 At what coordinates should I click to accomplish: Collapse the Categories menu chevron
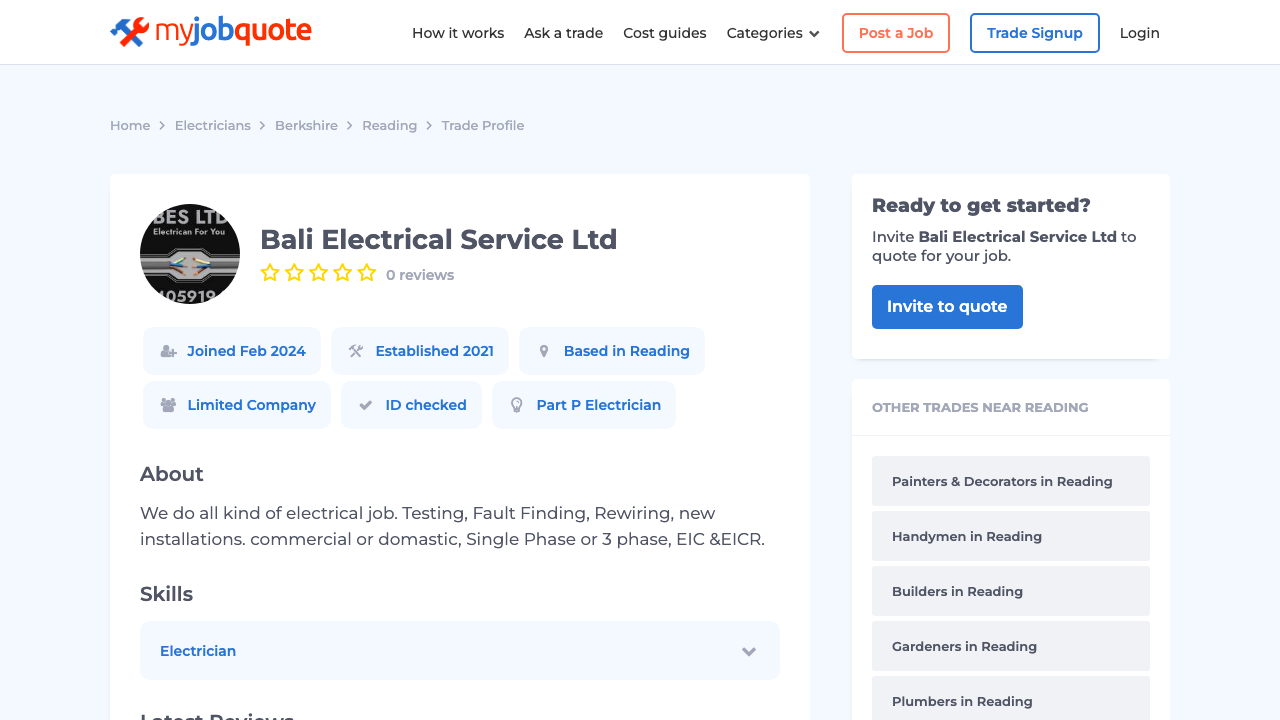tap(813, 33)
